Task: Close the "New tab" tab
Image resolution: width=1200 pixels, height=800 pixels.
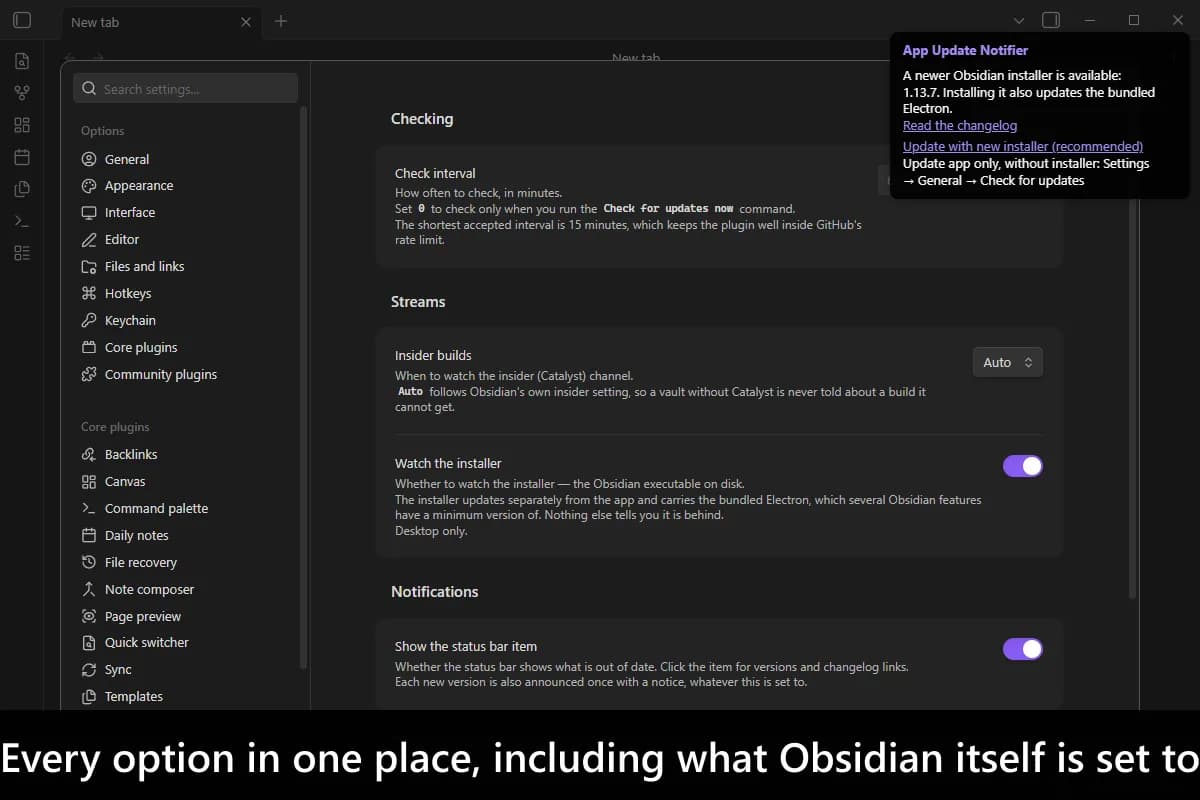Action: pos(246,22)
